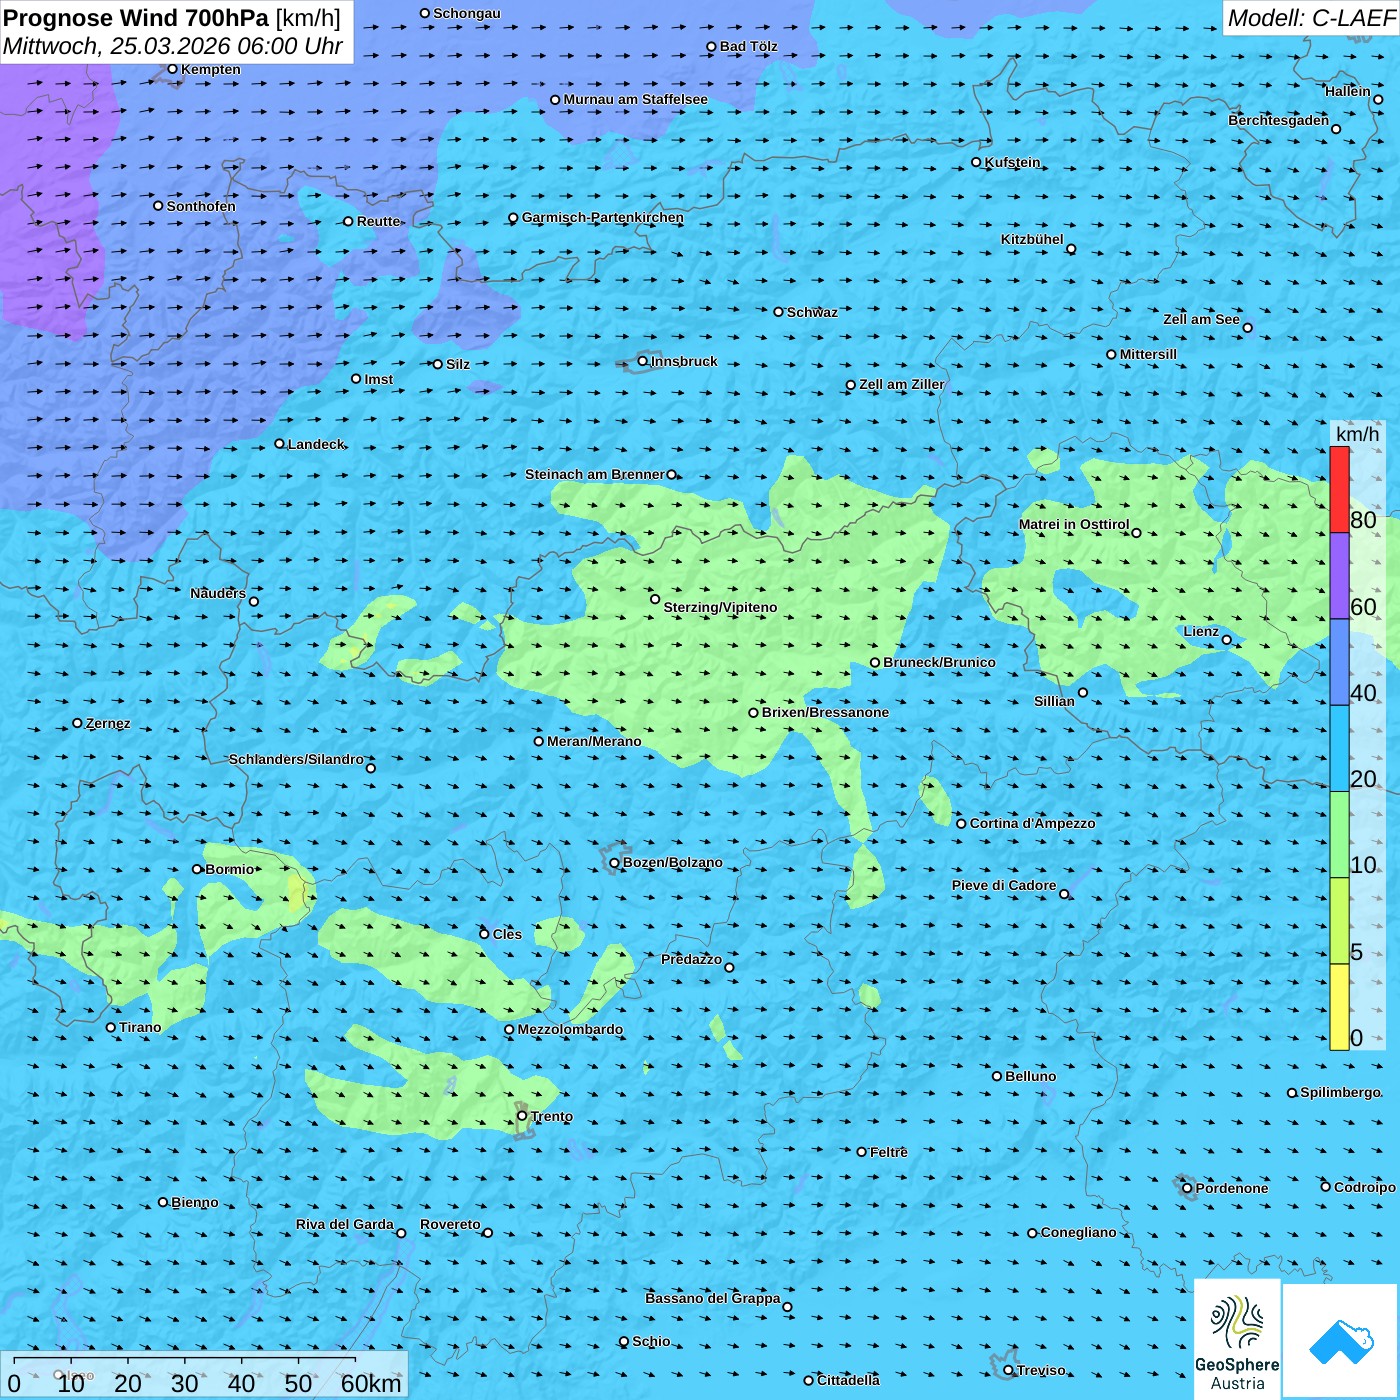Viewport: 1400px width, 1400px height.
Task: Click the Bozen/Bolzano city marker
Action: [x=615, y=863]
